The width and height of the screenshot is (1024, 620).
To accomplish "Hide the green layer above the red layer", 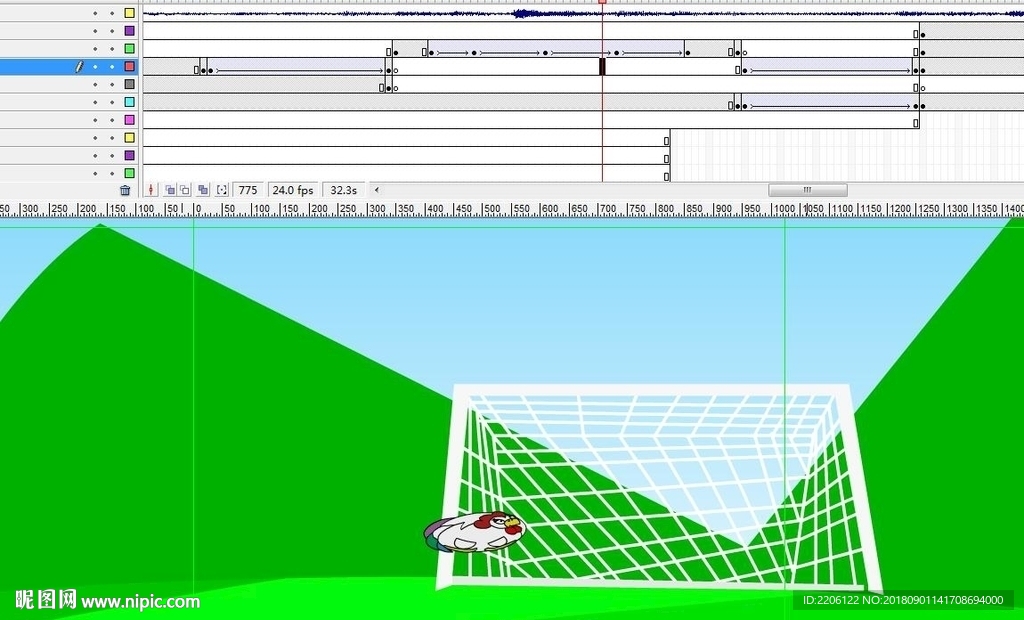I will [x=95, y=49].
